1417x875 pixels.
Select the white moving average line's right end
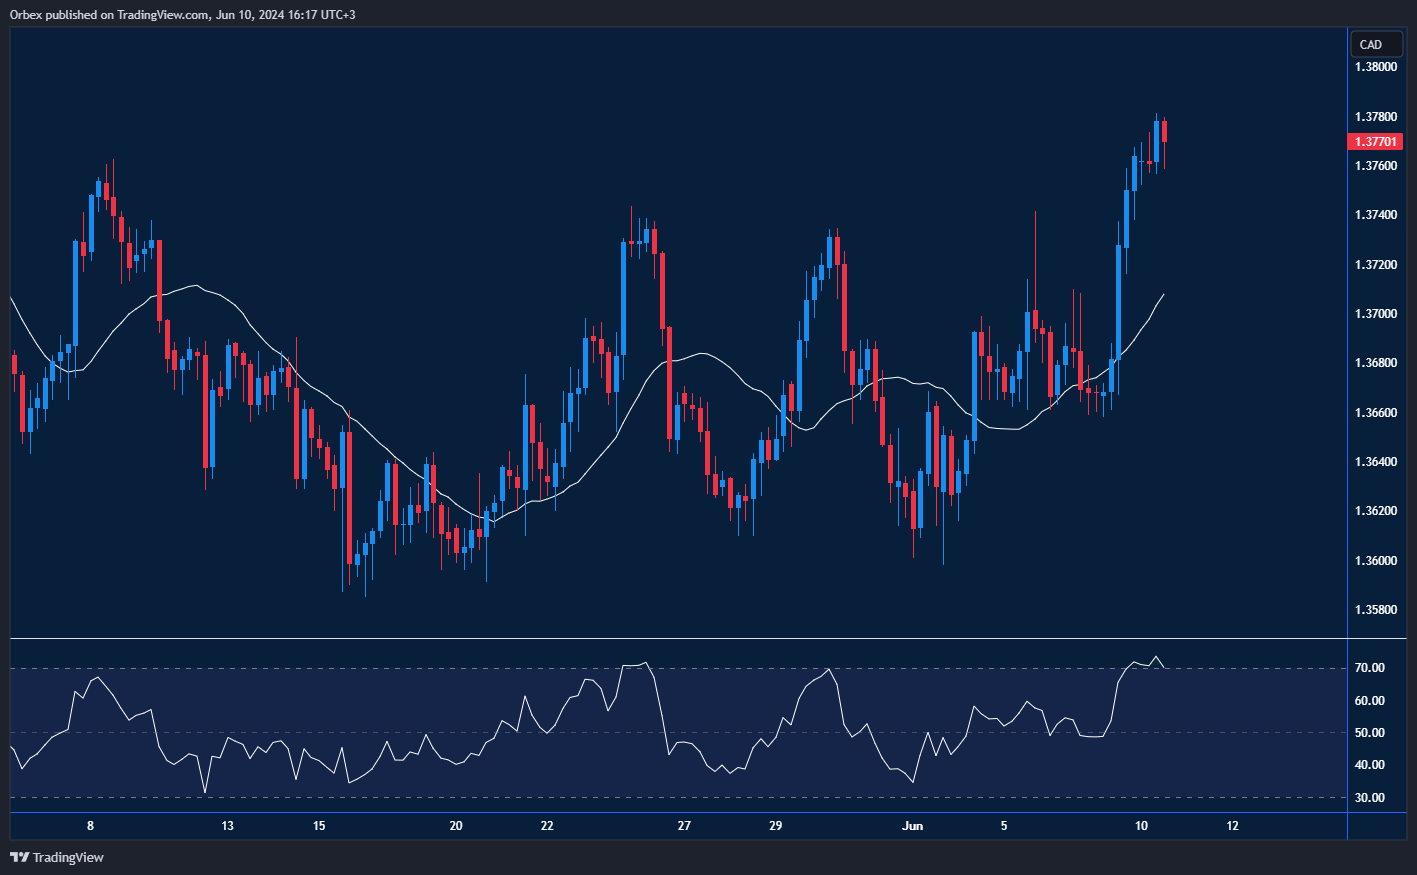tap(1163, 294)
